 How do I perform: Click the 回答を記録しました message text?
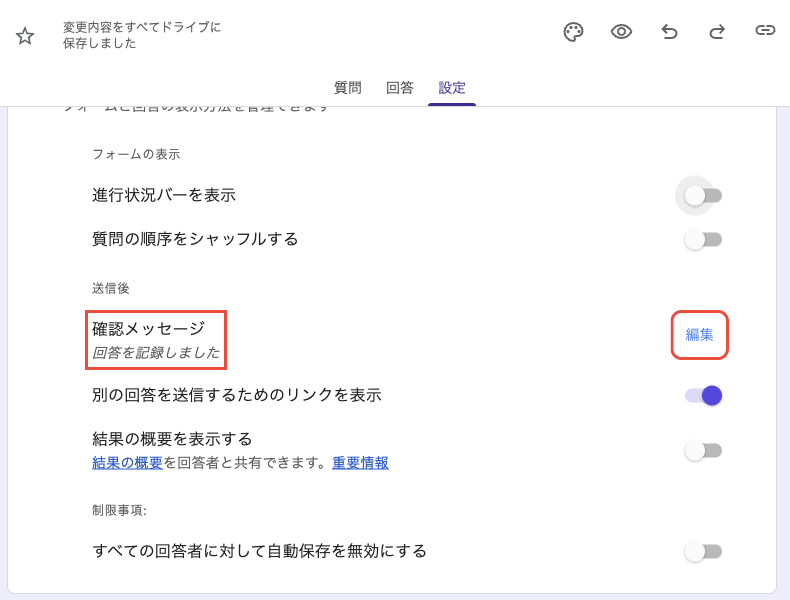click(156, 352)
